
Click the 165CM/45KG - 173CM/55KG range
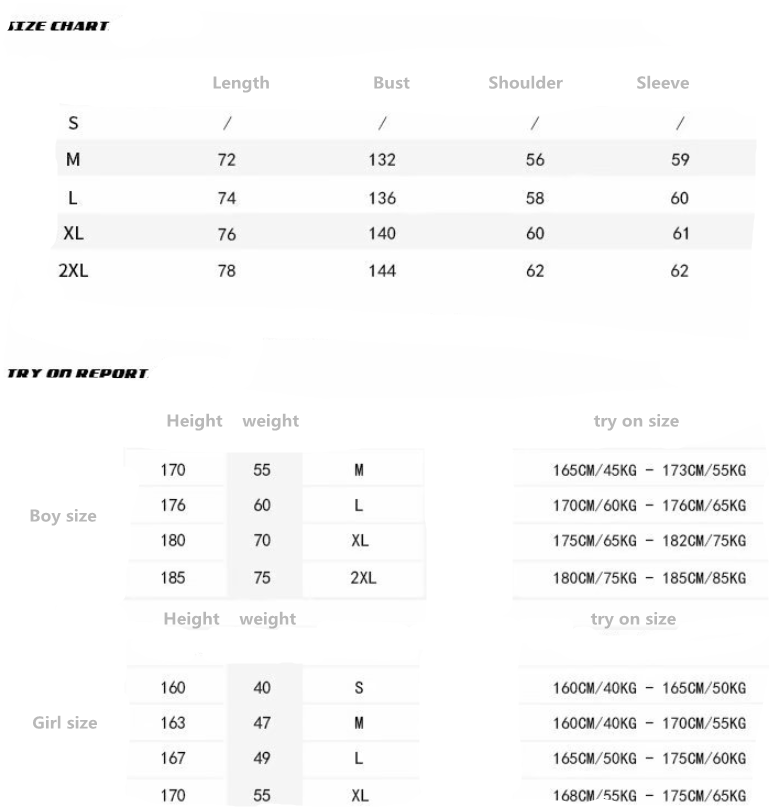click(x=649, y=470)
